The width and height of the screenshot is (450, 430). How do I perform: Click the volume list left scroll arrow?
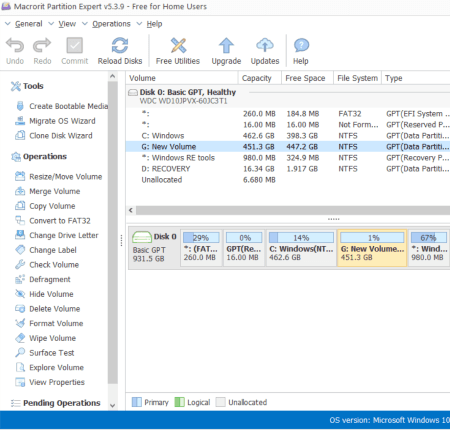click(x=131, y=210)
